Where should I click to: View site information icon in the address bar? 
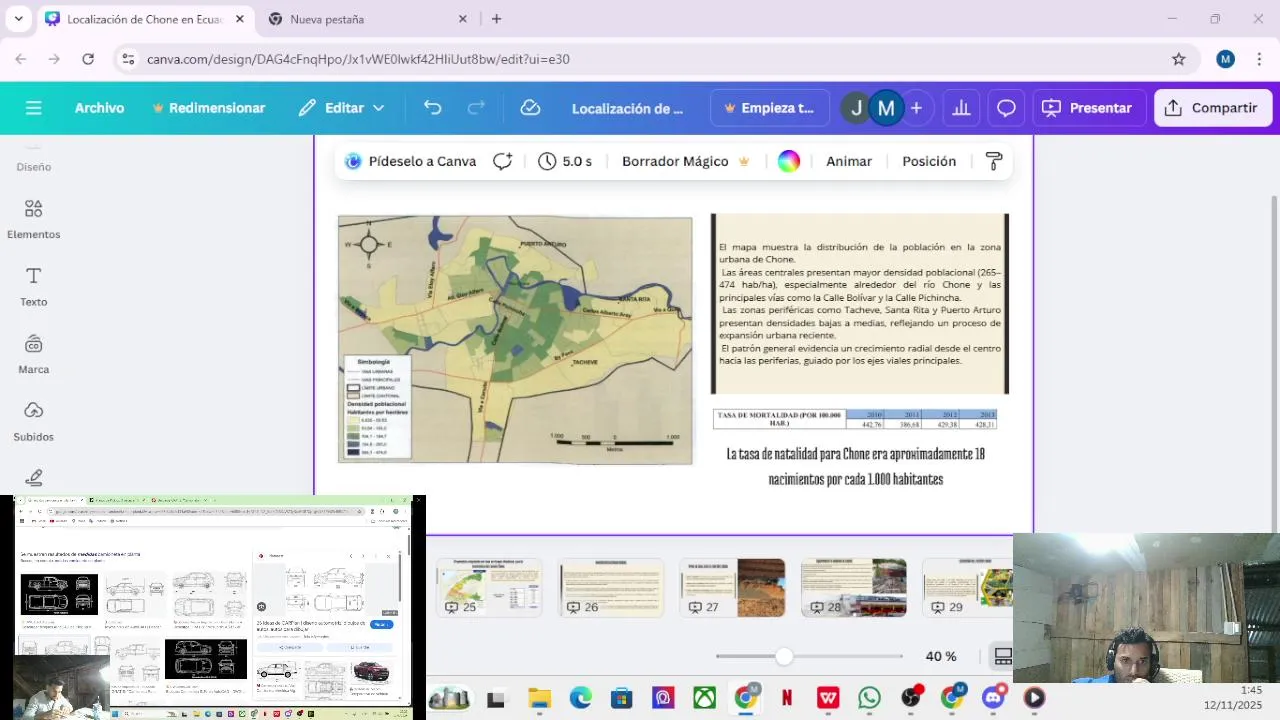(128, 59)
